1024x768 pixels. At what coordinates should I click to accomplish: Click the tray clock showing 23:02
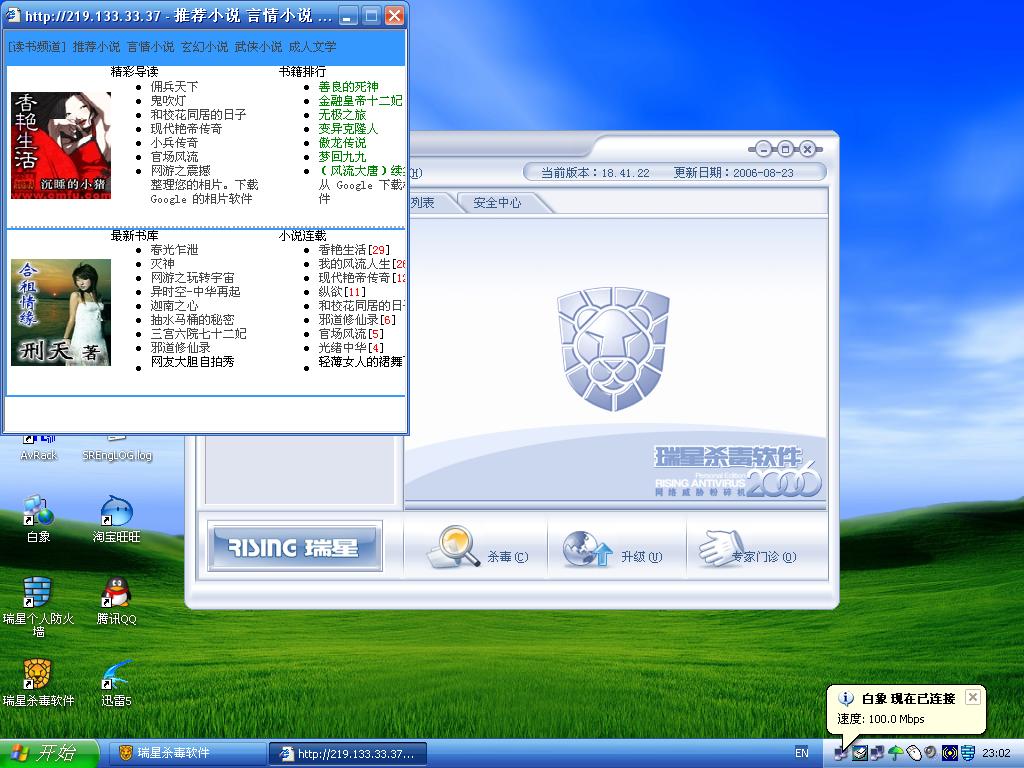click(x=996, y=753)
